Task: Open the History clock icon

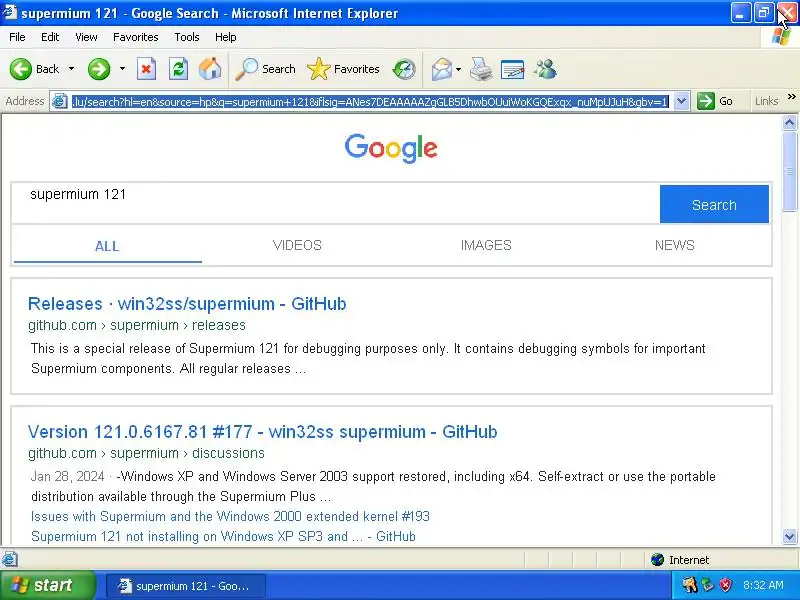Action: [x=404, y=69]
